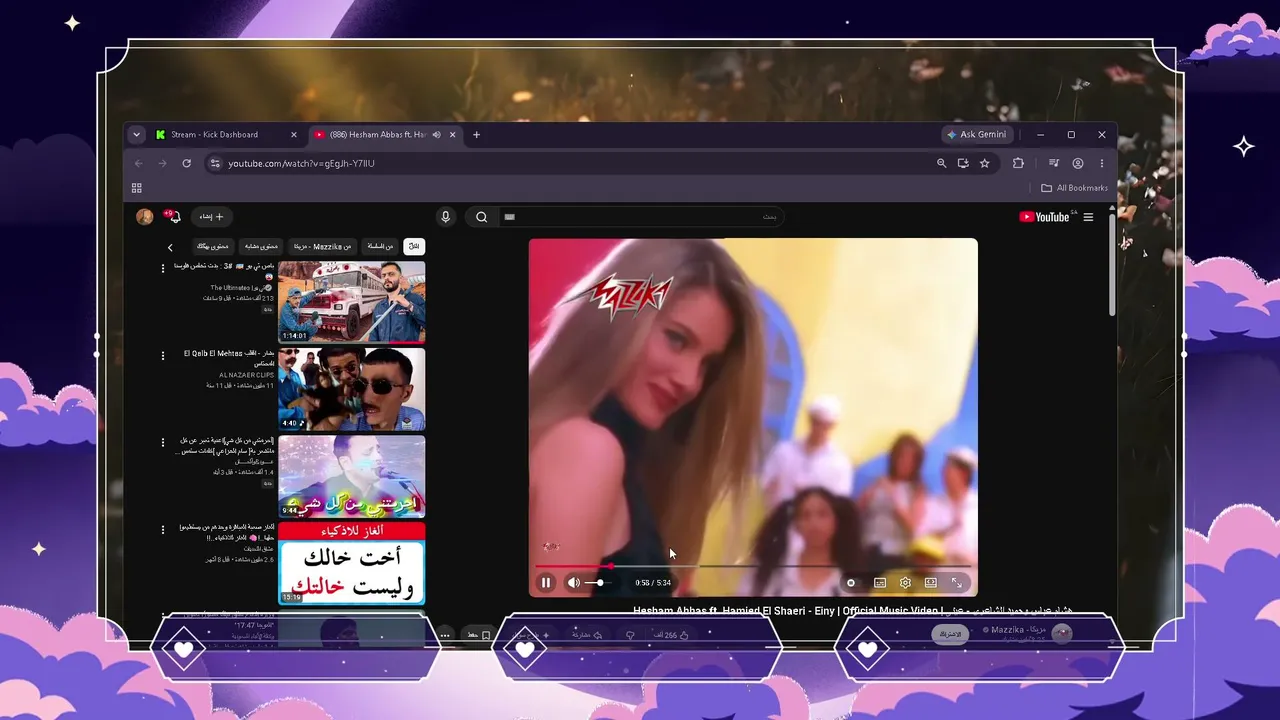Open the tab search dropdown in Chrome
This screenshot has width=1280, height=720.
[136, 135]
